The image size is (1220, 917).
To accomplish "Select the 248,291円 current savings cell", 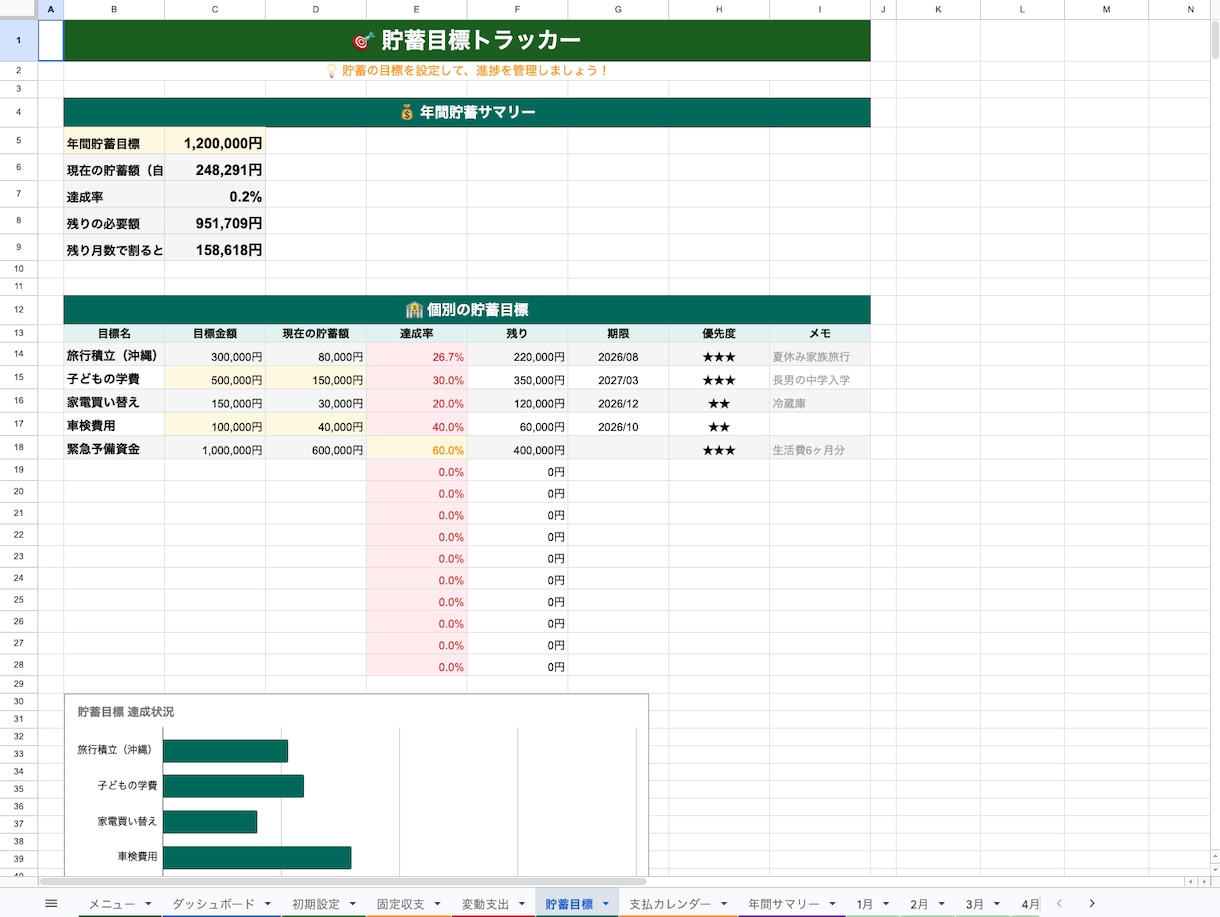I will (x=215, y=170).
